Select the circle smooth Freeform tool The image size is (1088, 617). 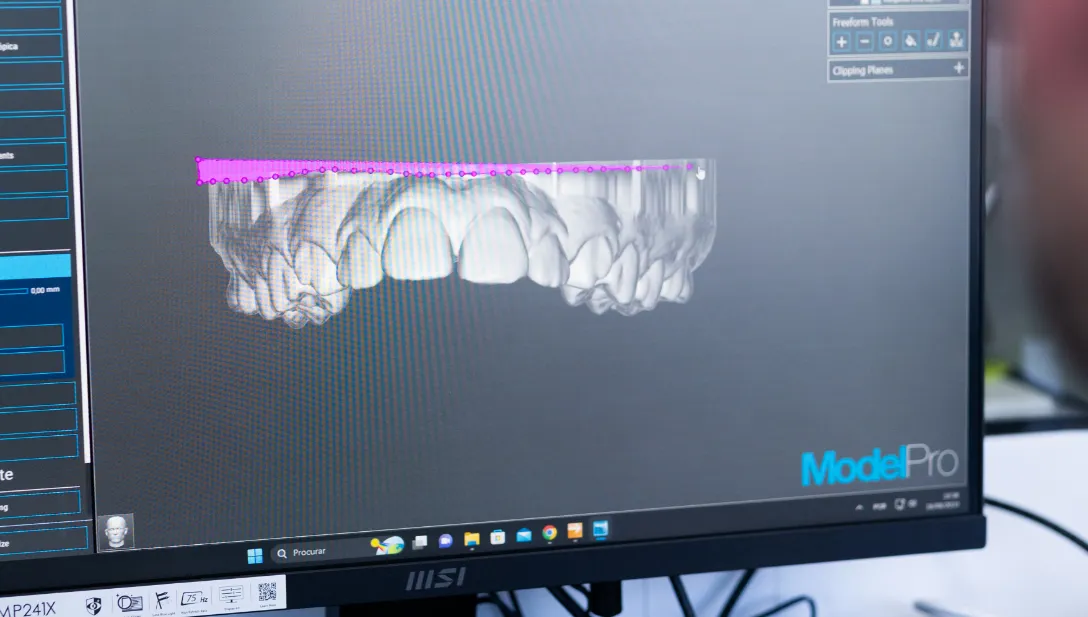click(x=887, y=41)
